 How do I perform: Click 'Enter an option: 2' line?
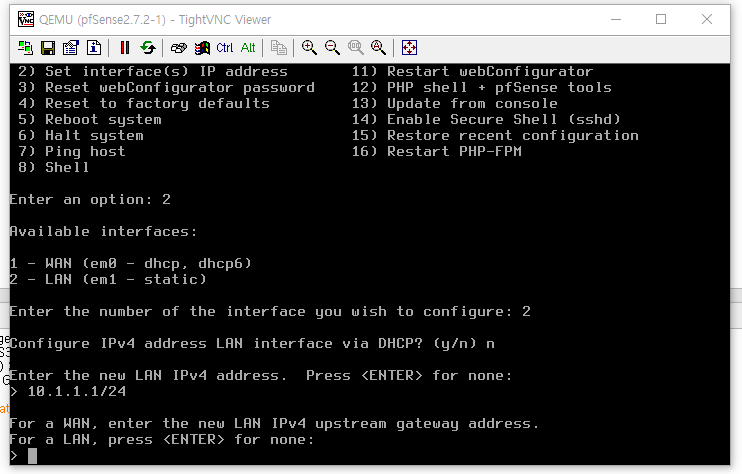coord(90,200)
